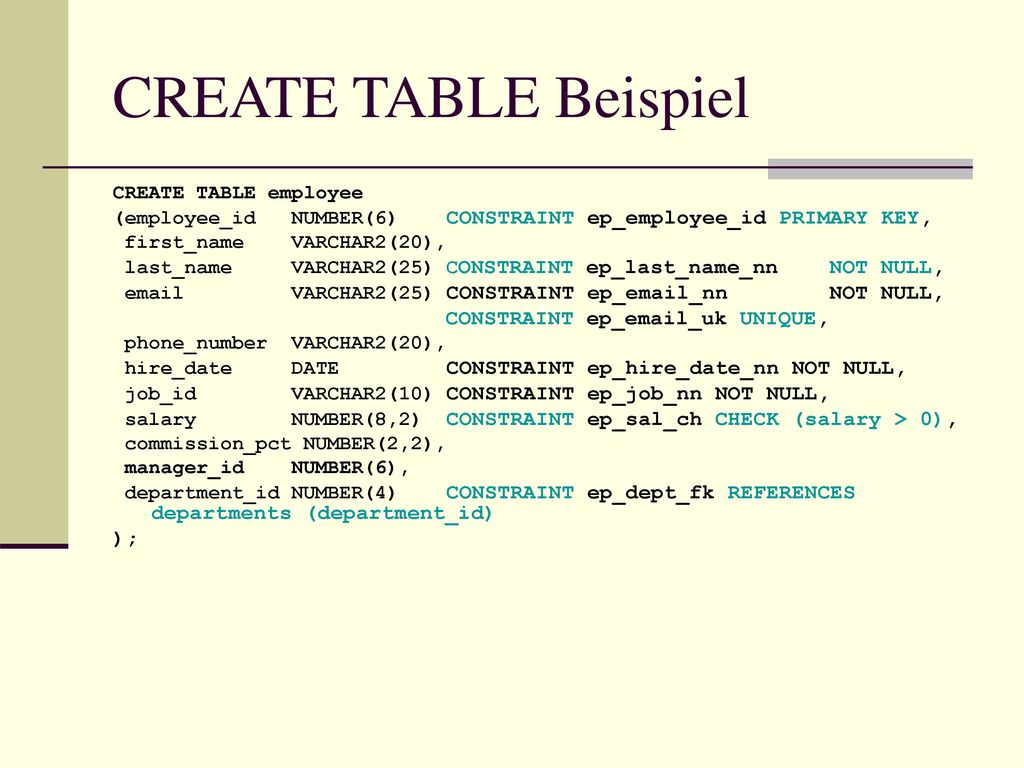Click the "ep_dept_fk" constraint name
Image resolution: width=1024 pixels, height=768 pixels.
650,493
